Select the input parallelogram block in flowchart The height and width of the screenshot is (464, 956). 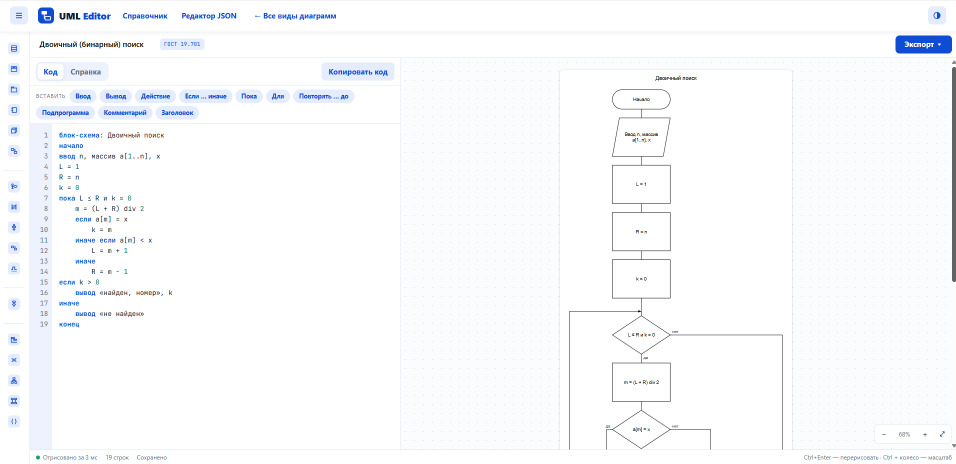click(641, 137)
